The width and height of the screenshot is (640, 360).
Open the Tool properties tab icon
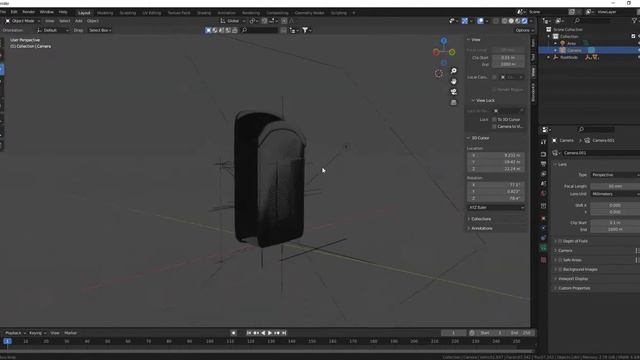click(543, 142)
